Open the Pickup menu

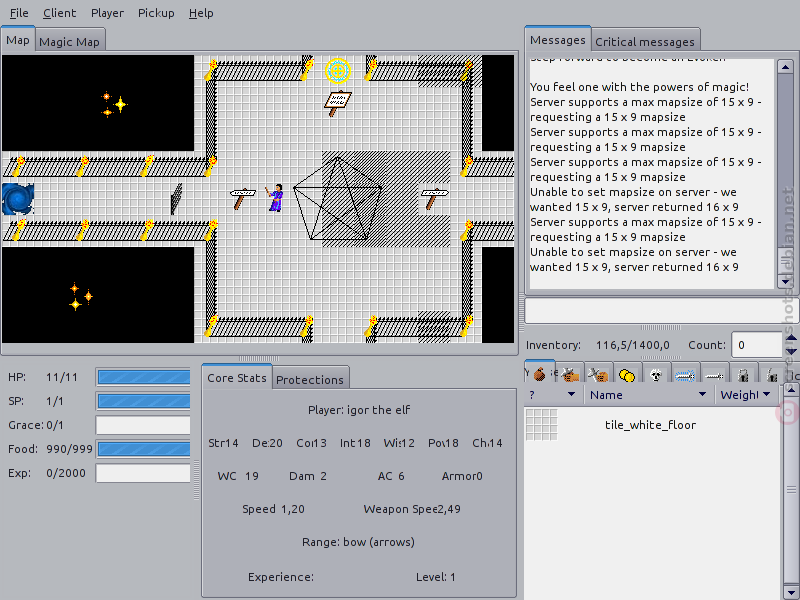(x=156, y=13)
